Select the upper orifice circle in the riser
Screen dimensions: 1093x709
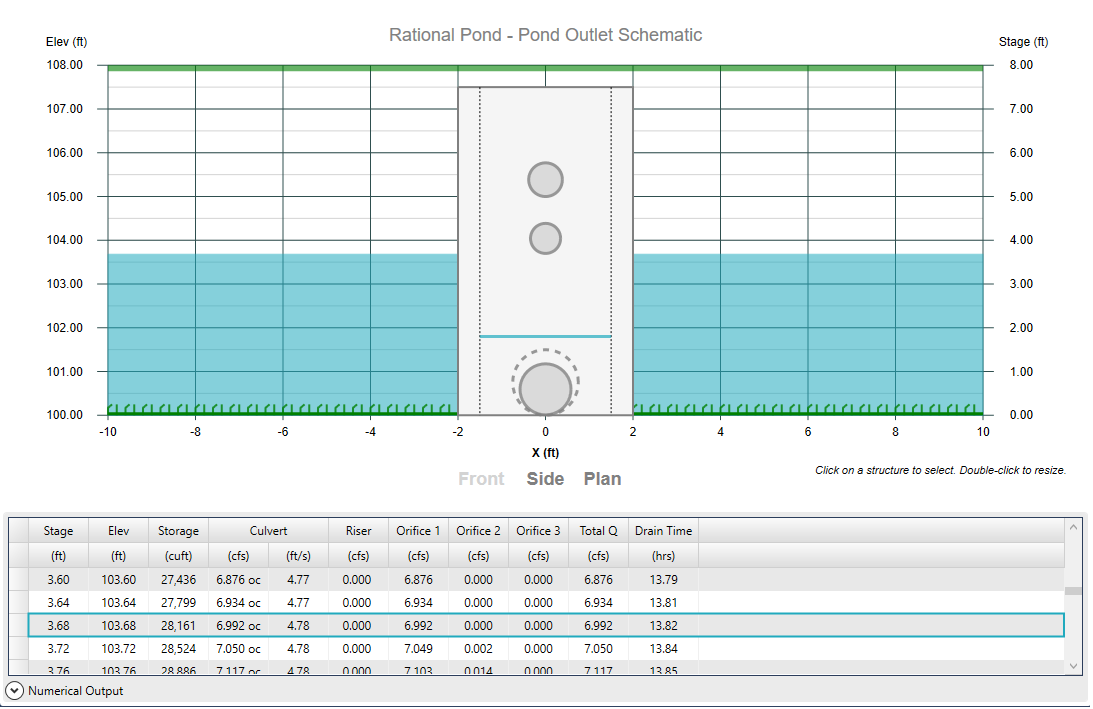[545, 179]
